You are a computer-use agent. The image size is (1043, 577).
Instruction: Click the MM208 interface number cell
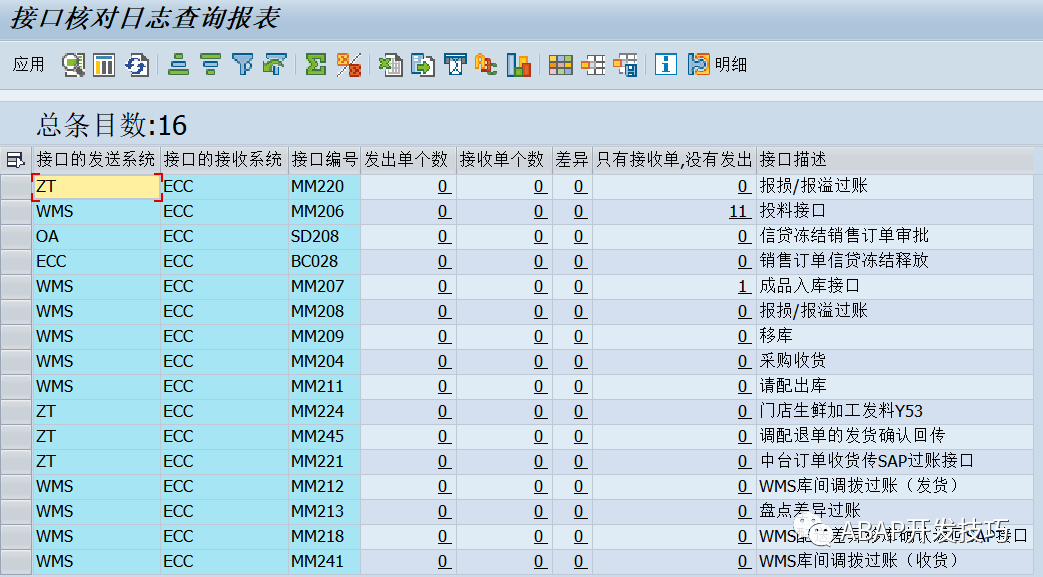point(325,311)
